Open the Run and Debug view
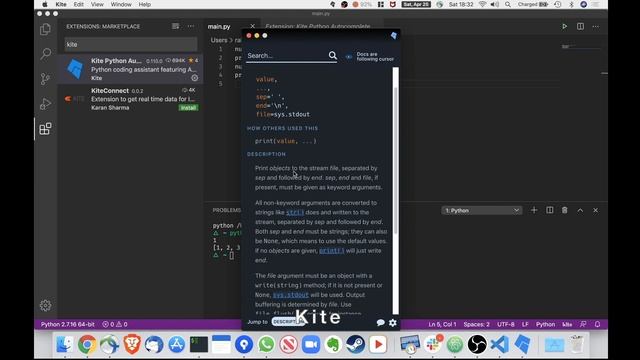This screenshot has width=640, height=360. click(45, 104)
